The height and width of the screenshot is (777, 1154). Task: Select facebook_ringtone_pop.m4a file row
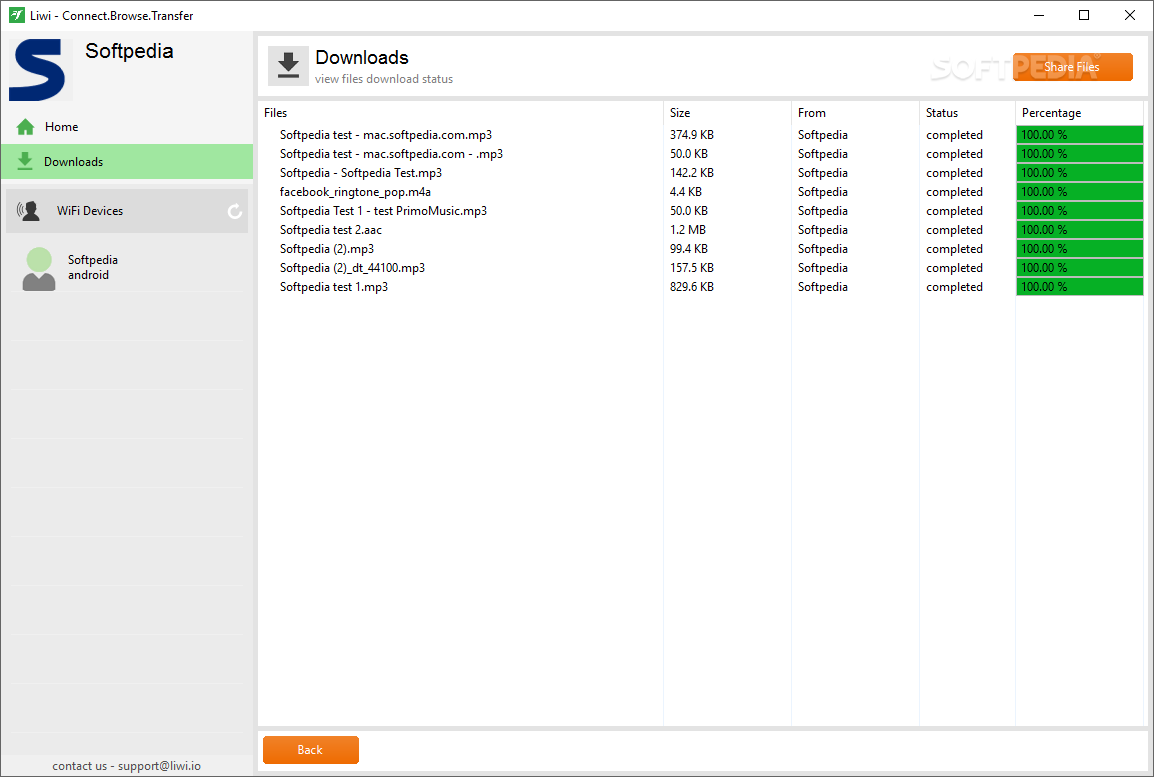(355, 192)
